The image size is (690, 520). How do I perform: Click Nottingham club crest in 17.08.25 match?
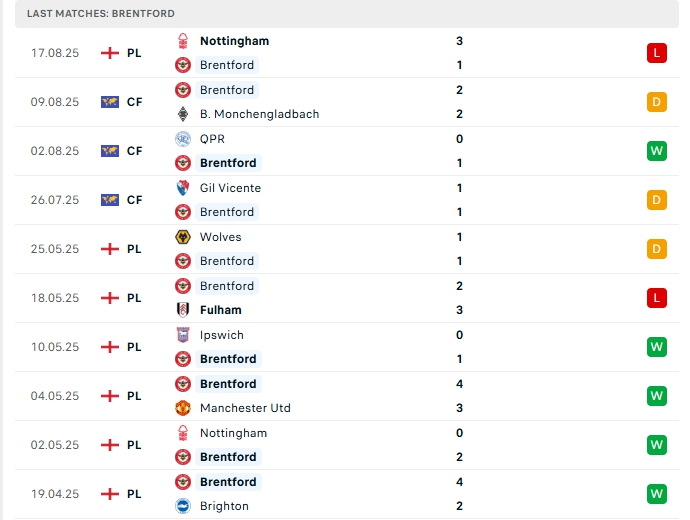[x=183, y=41]
